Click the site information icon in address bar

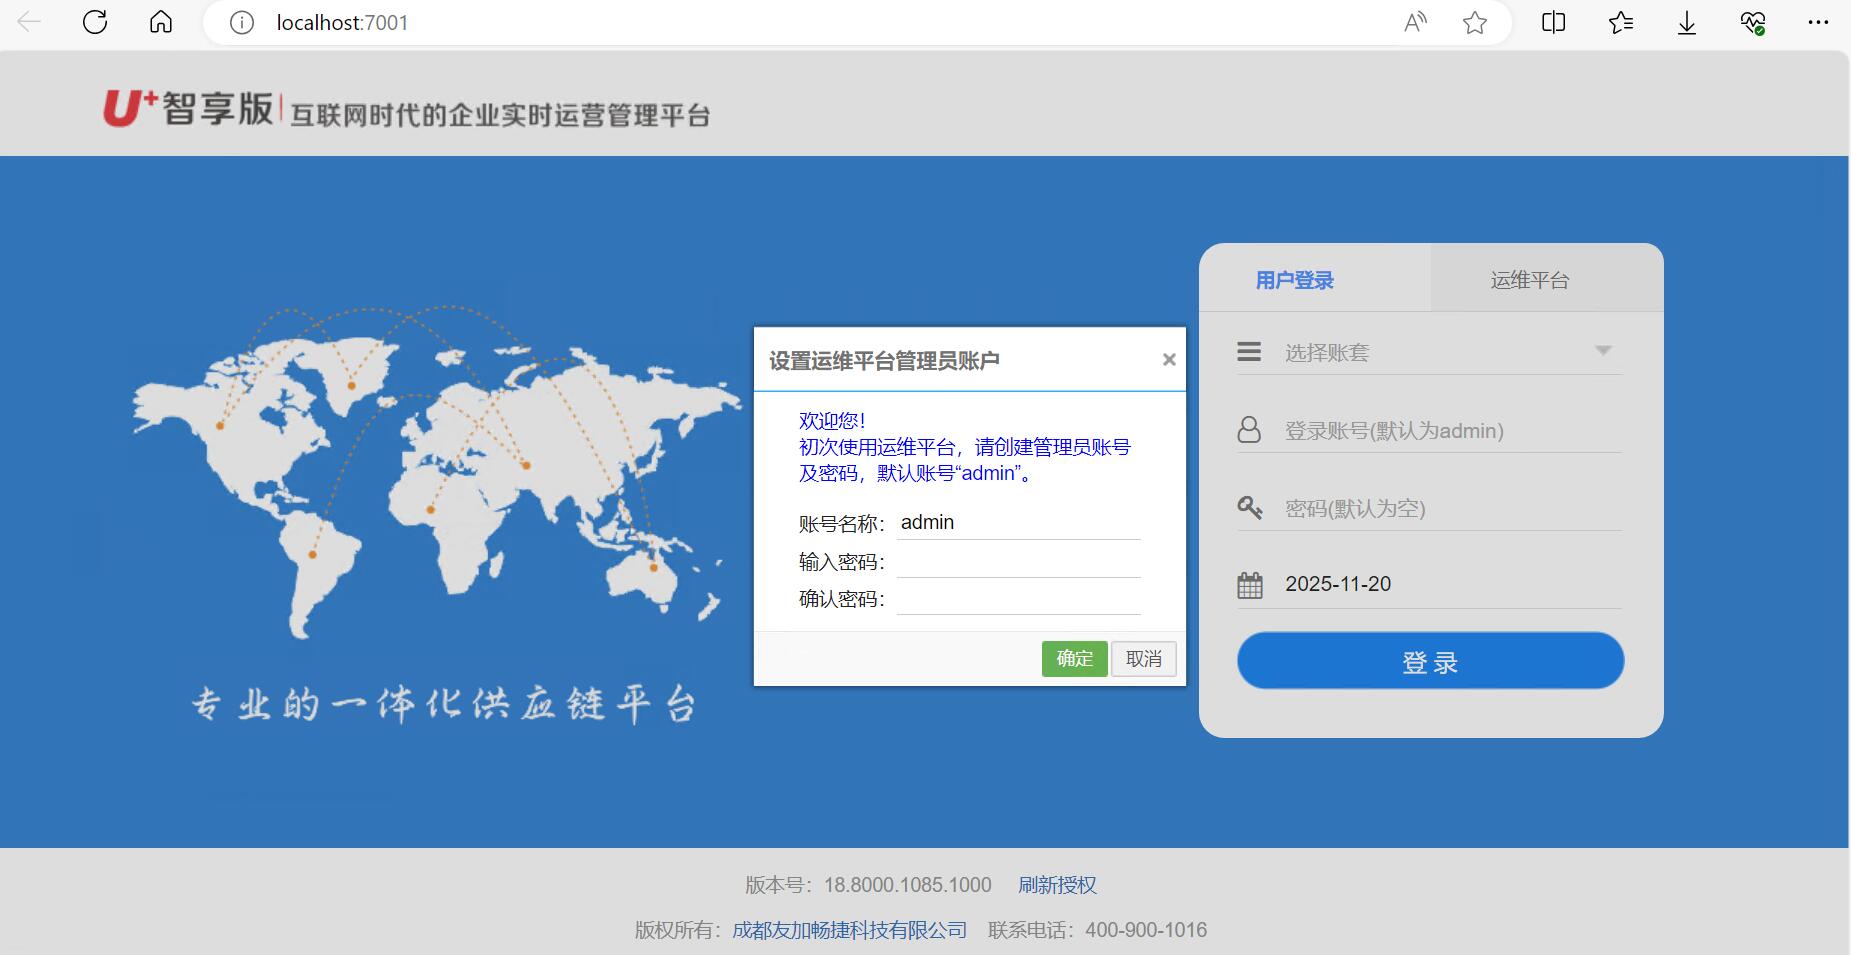coord(242,22)
